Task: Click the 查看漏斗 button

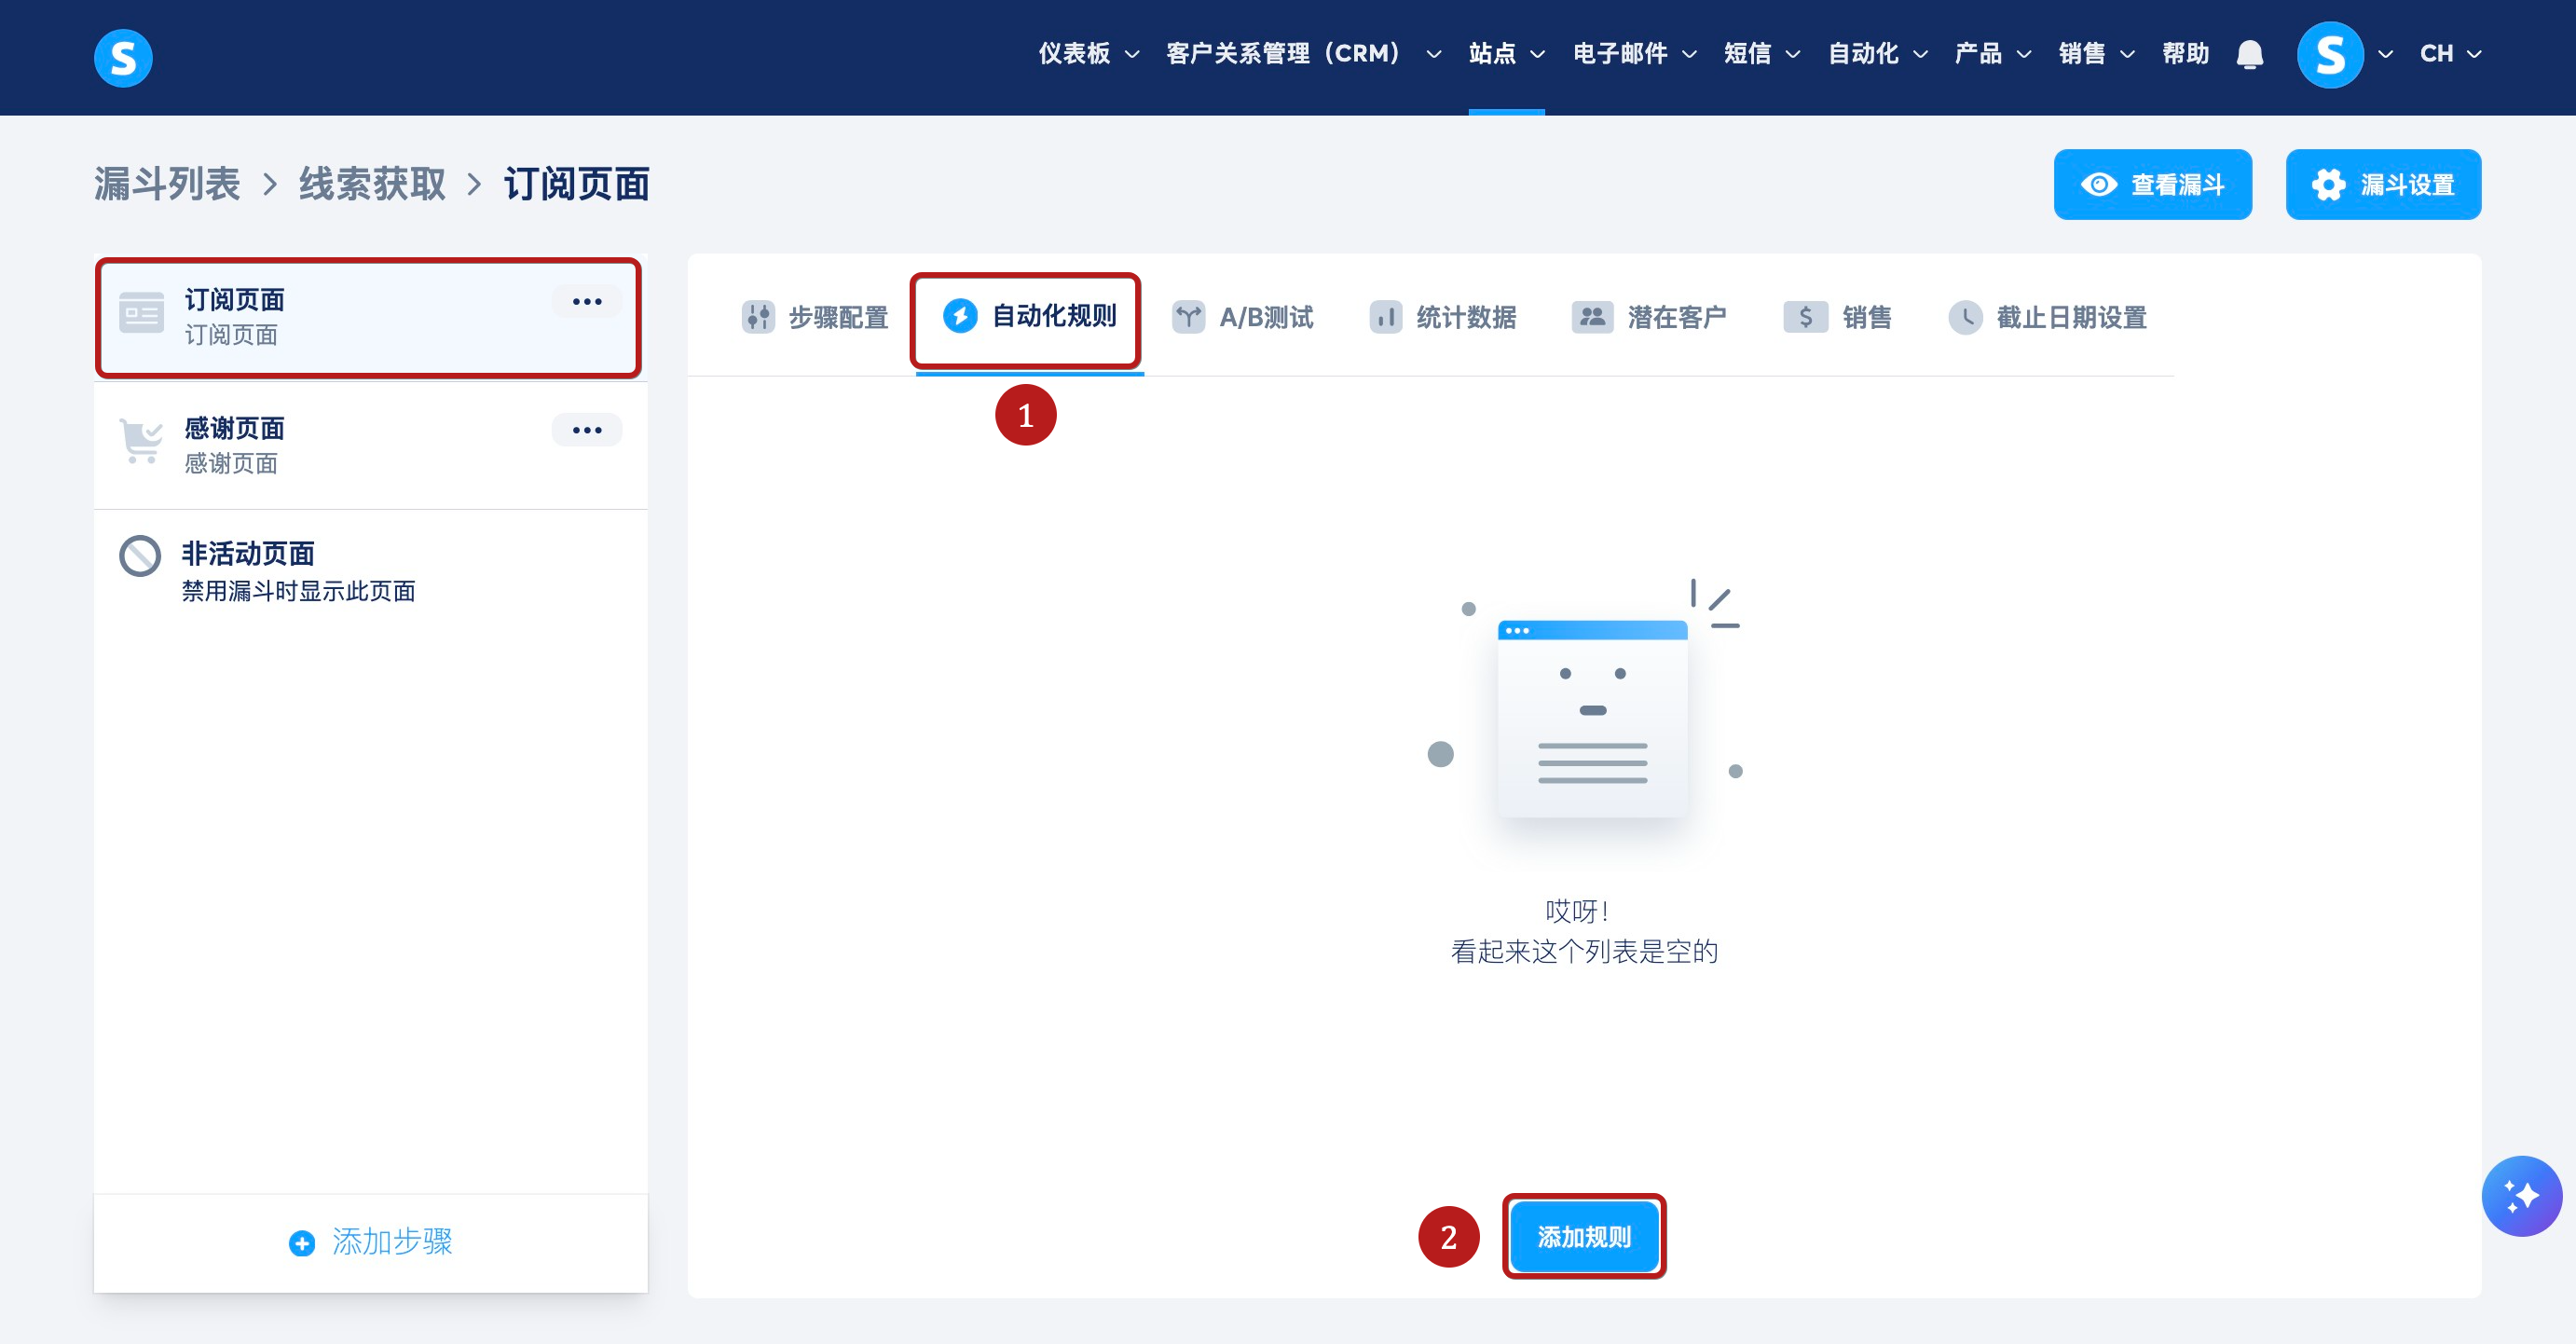Action: point(2152,185)
